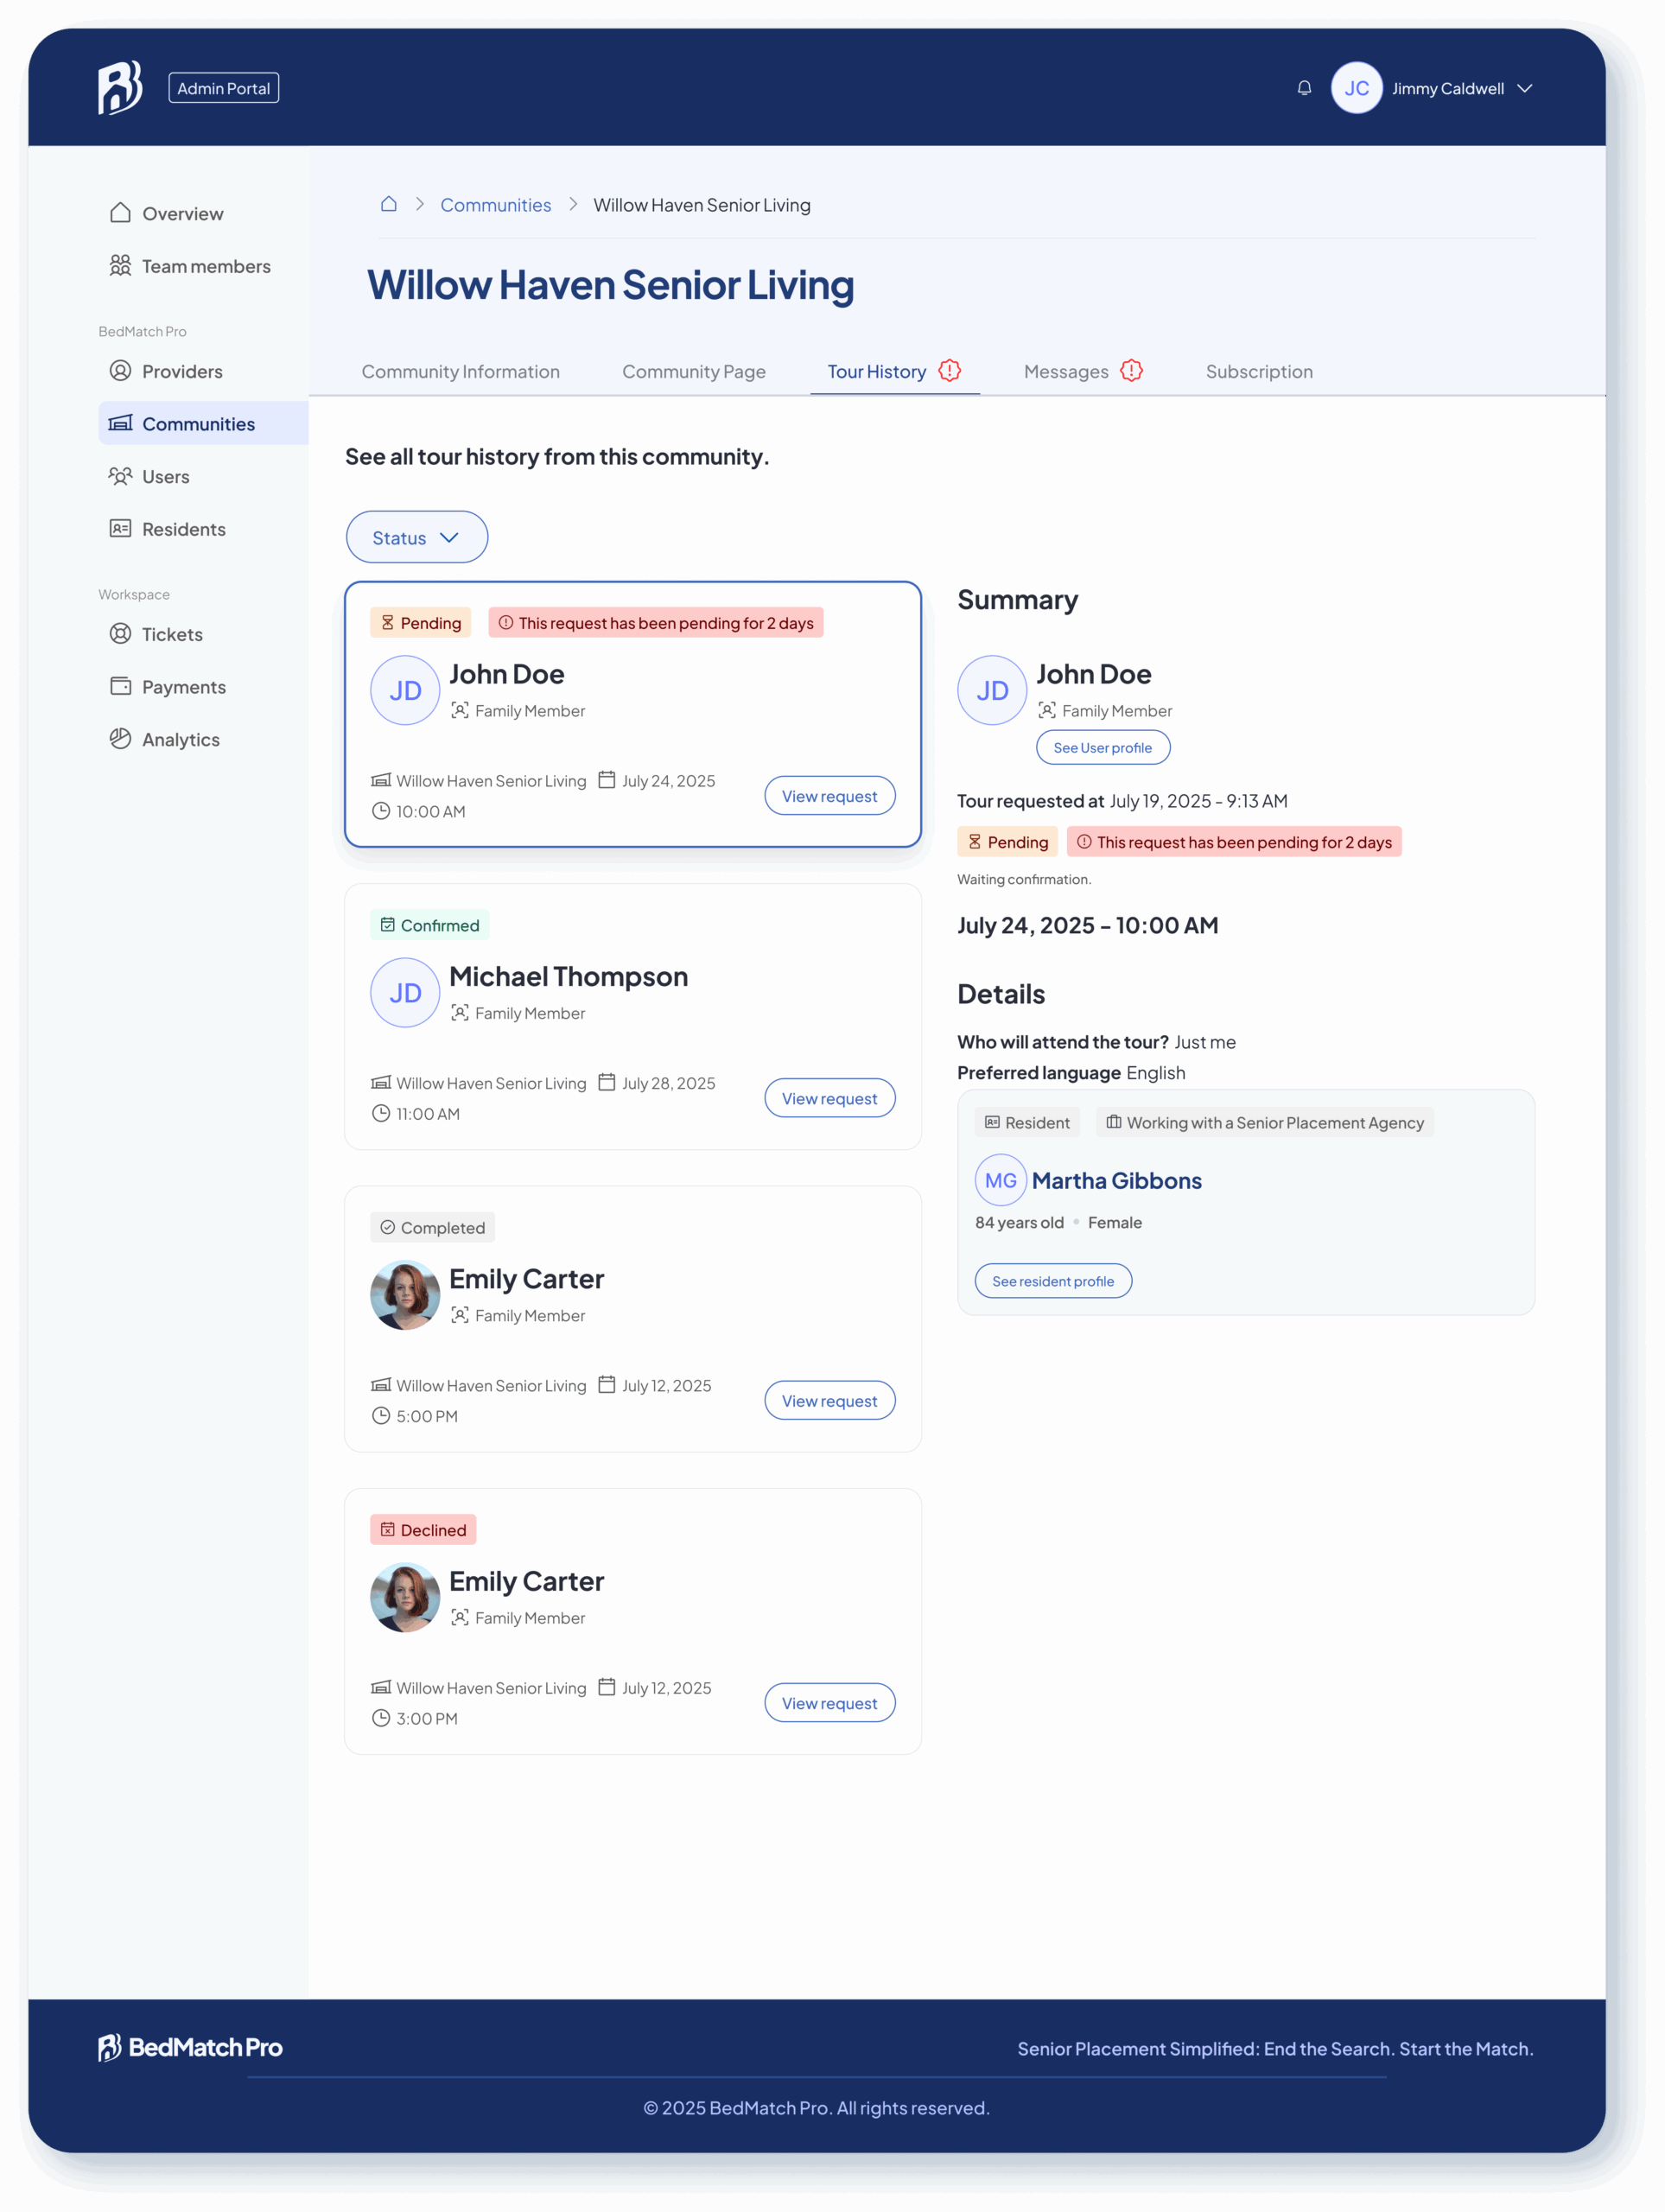
Task: Open Team members page
Action: pos(205,266)
